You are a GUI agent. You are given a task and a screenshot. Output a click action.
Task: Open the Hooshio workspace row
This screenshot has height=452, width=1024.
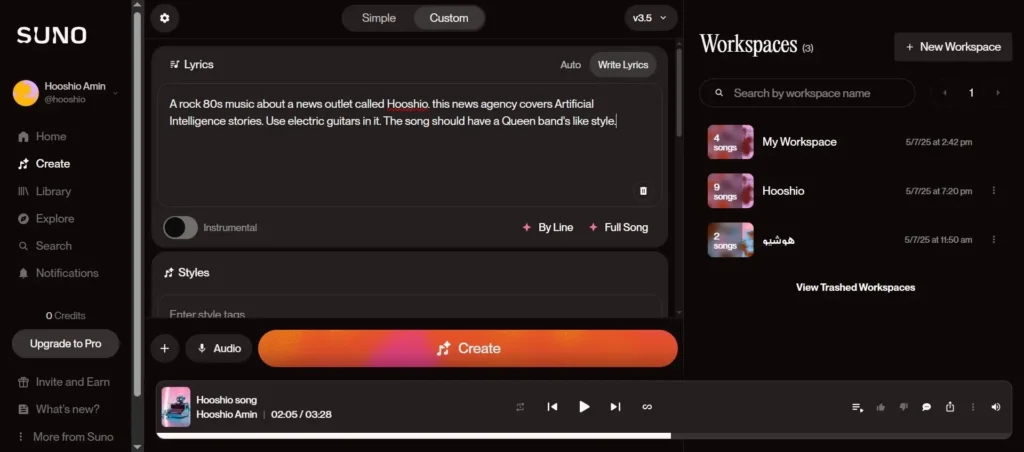click(855, 191)
